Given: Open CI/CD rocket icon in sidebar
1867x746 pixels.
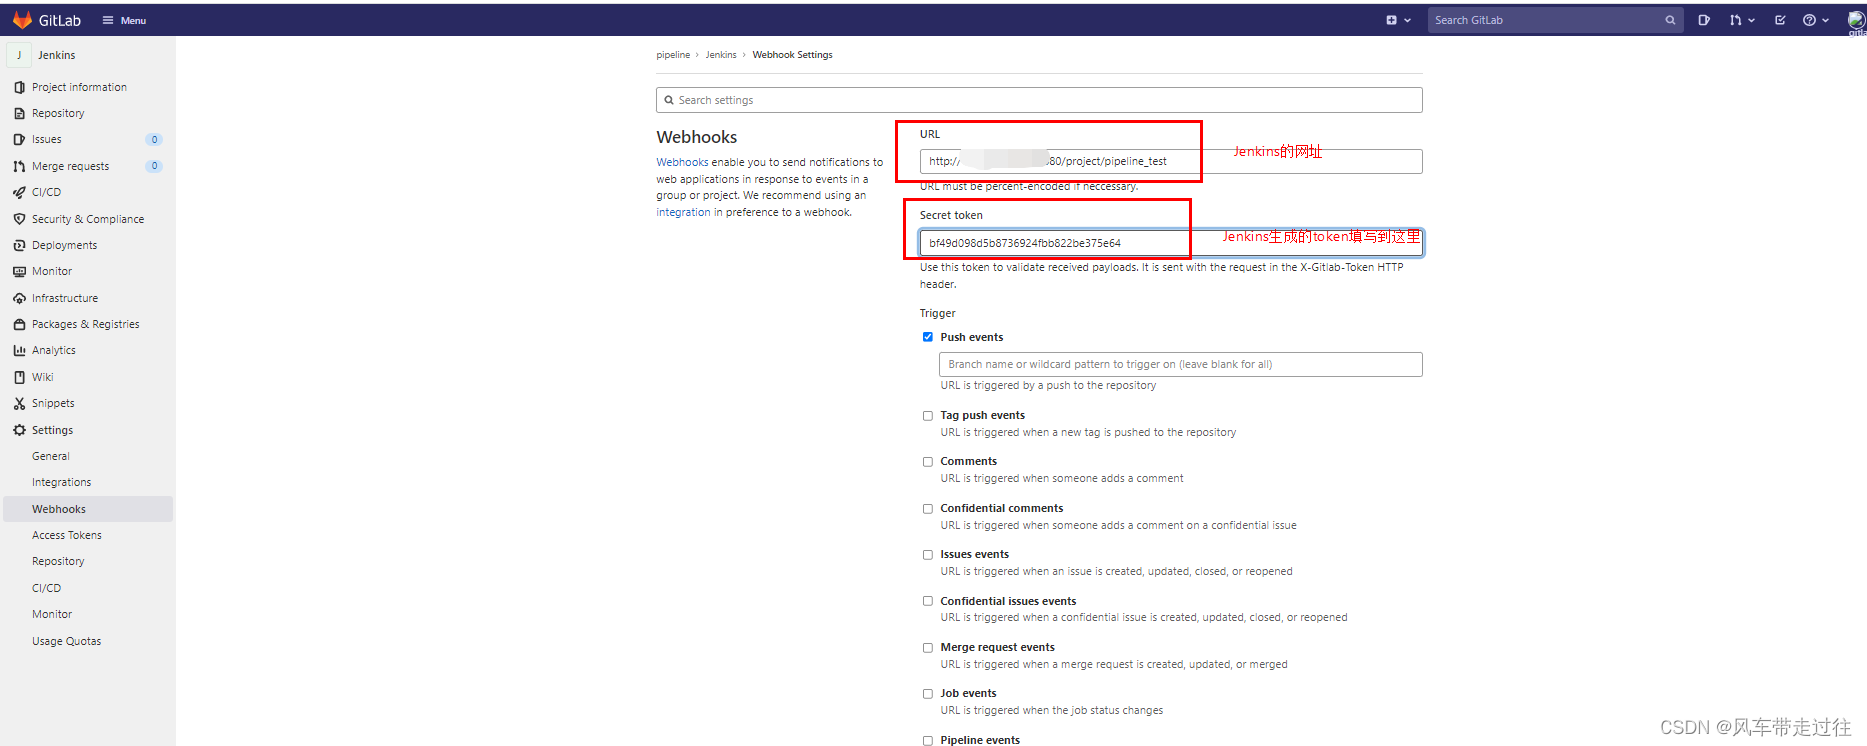Looking at the screenshot, I should click(x=19, y=192).
